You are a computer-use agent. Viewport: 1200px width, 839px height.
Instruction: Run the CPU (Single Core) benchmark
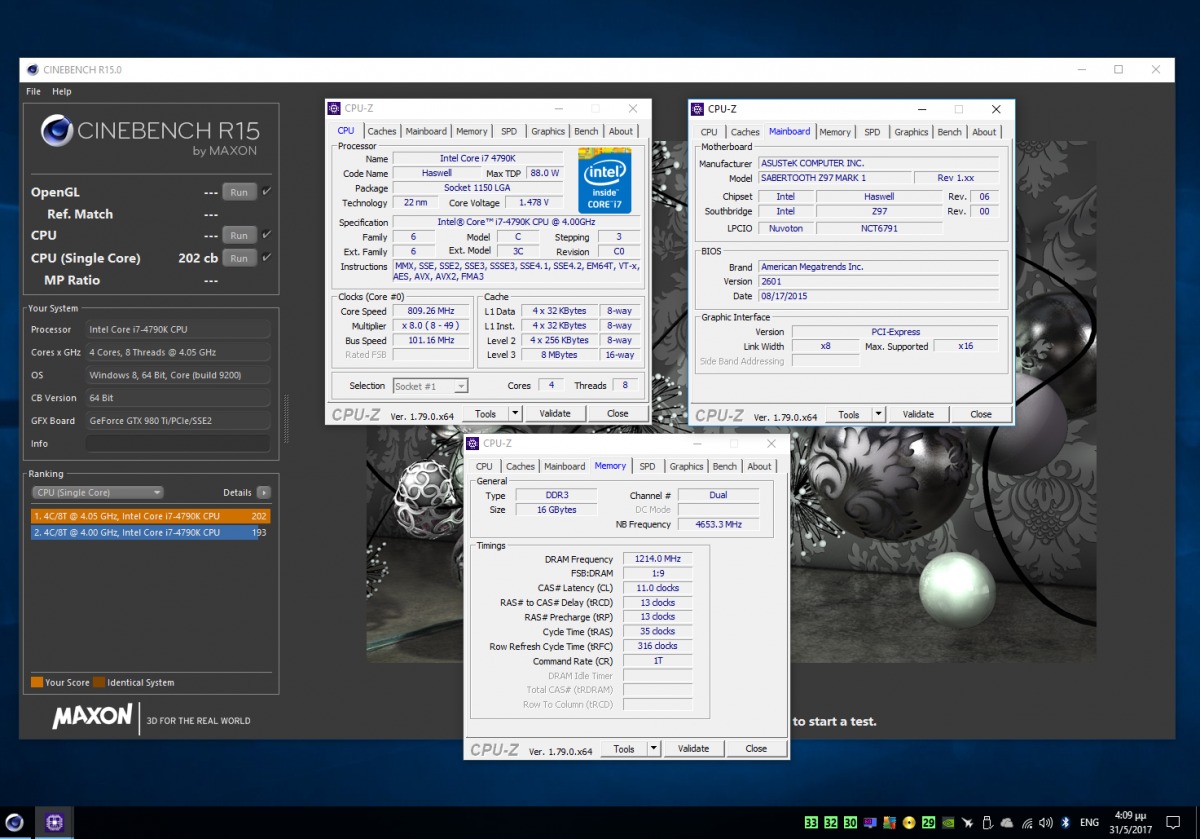click(x=239, y=258)
